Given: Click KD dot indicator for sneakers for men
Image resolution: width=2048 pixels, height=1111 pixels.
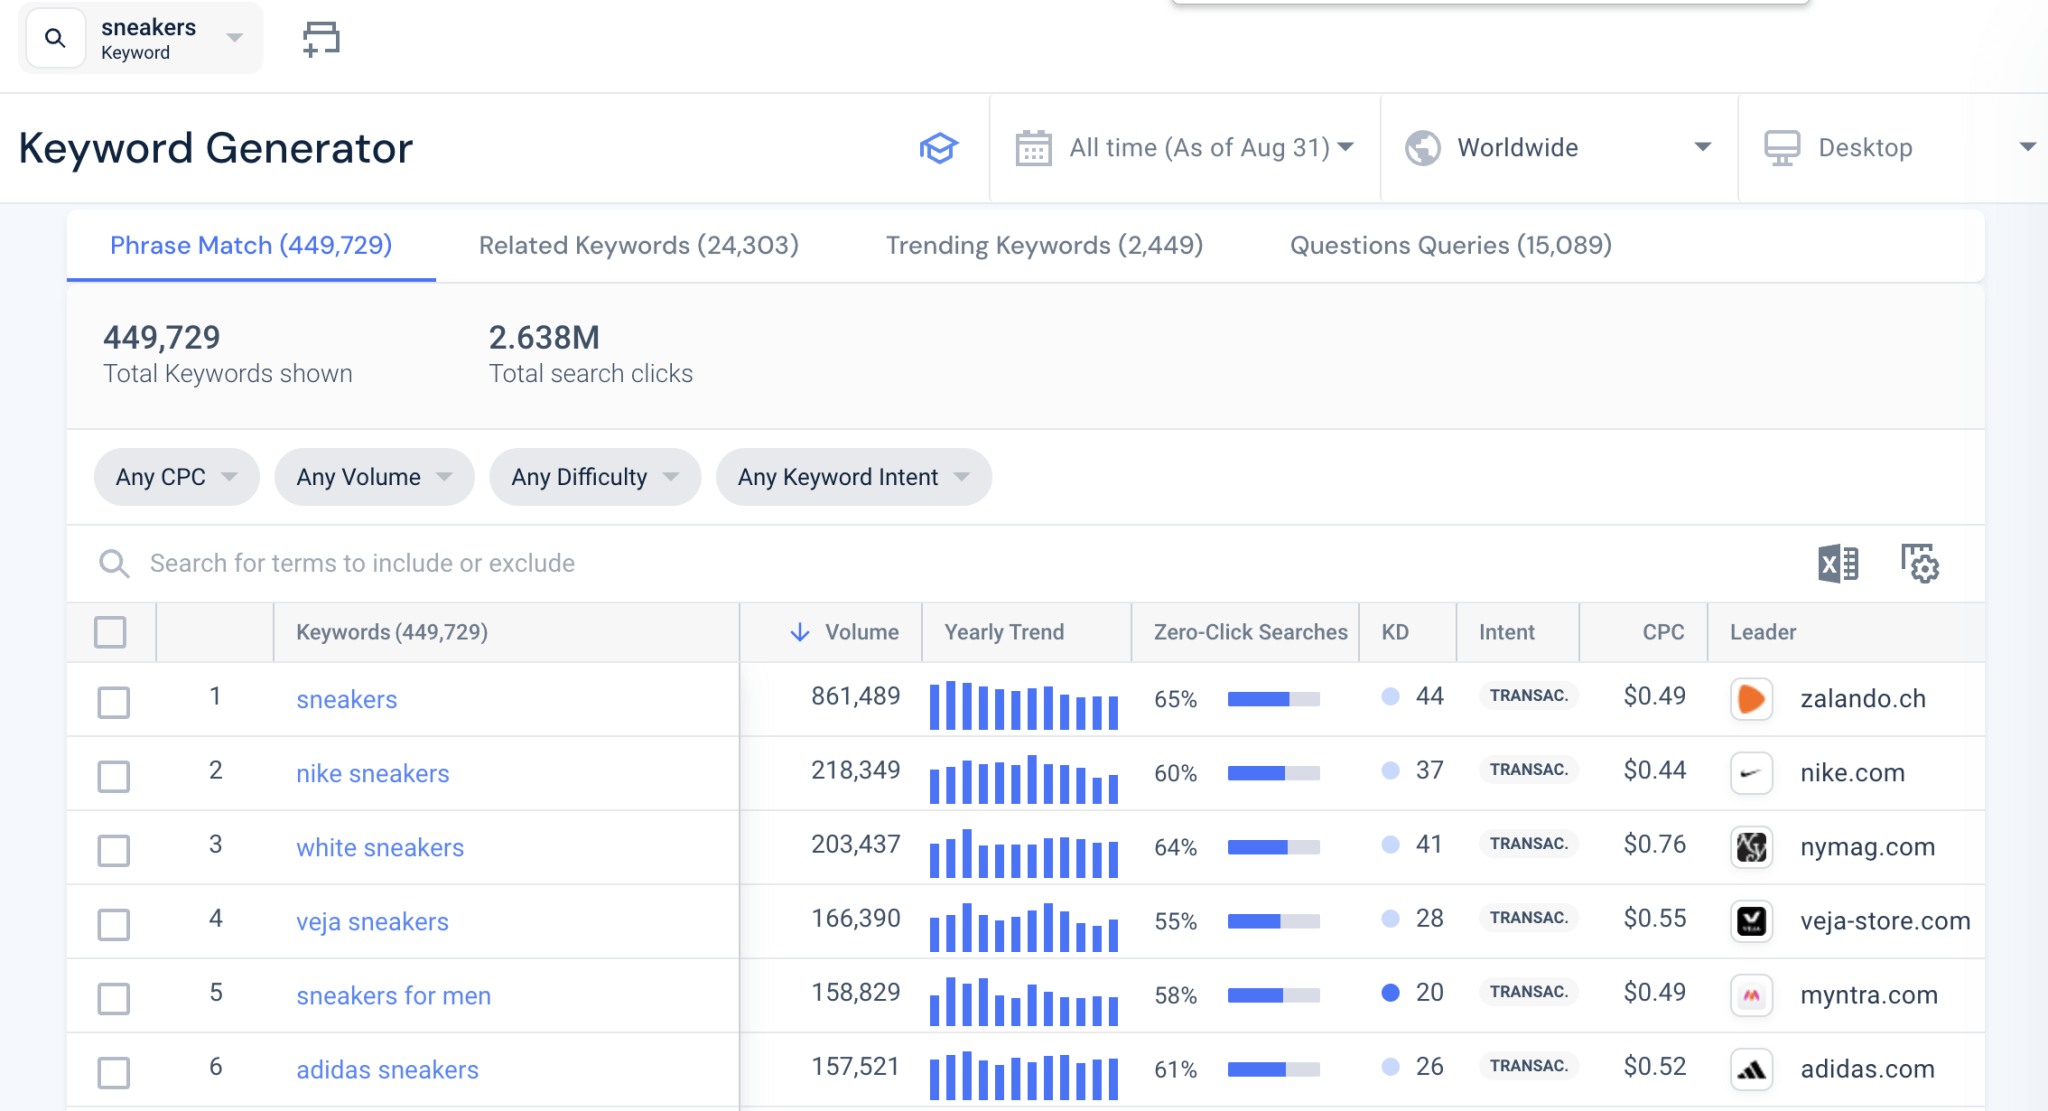Looking at the screenshot, I should click(1390, 993).
